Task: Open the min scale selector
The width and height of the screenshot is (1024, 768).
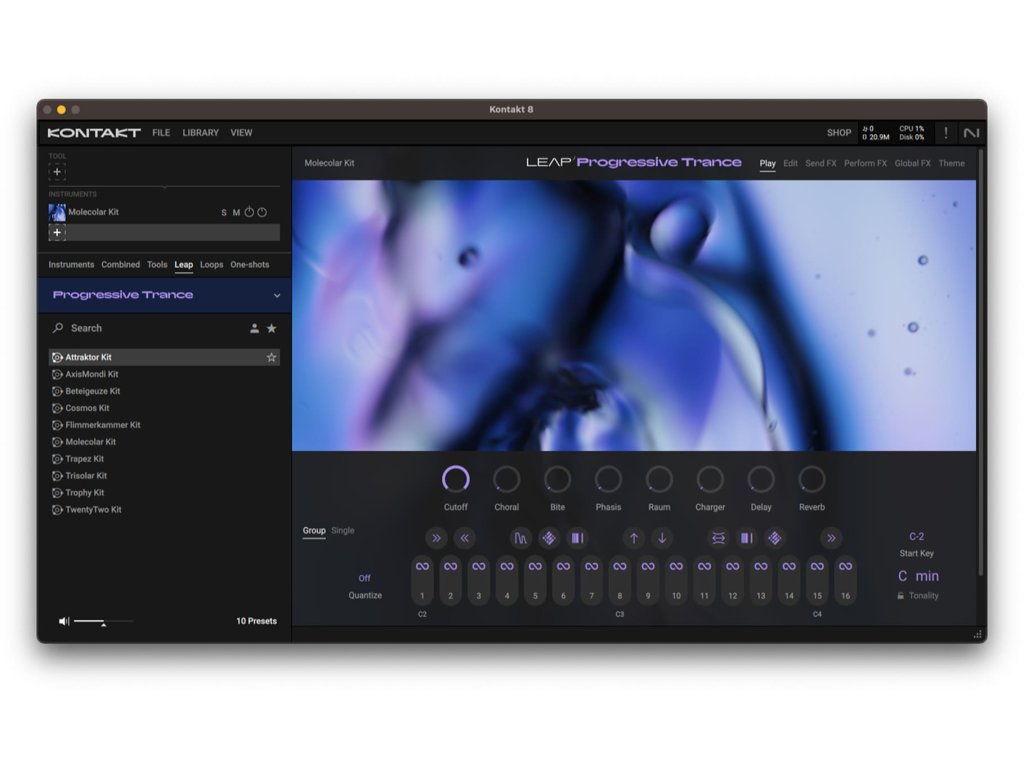Action: (927, 576)
